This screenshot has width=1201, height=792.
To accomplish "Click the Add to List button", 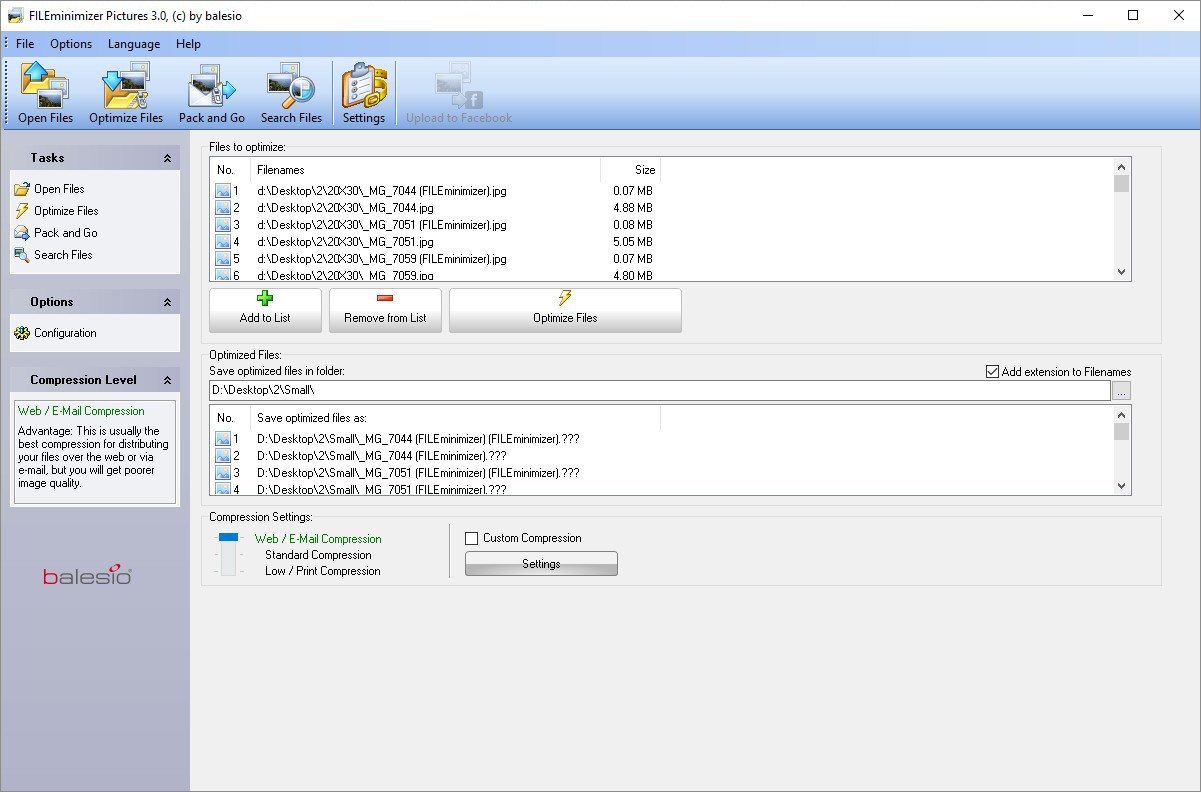I will coord(265,310).
